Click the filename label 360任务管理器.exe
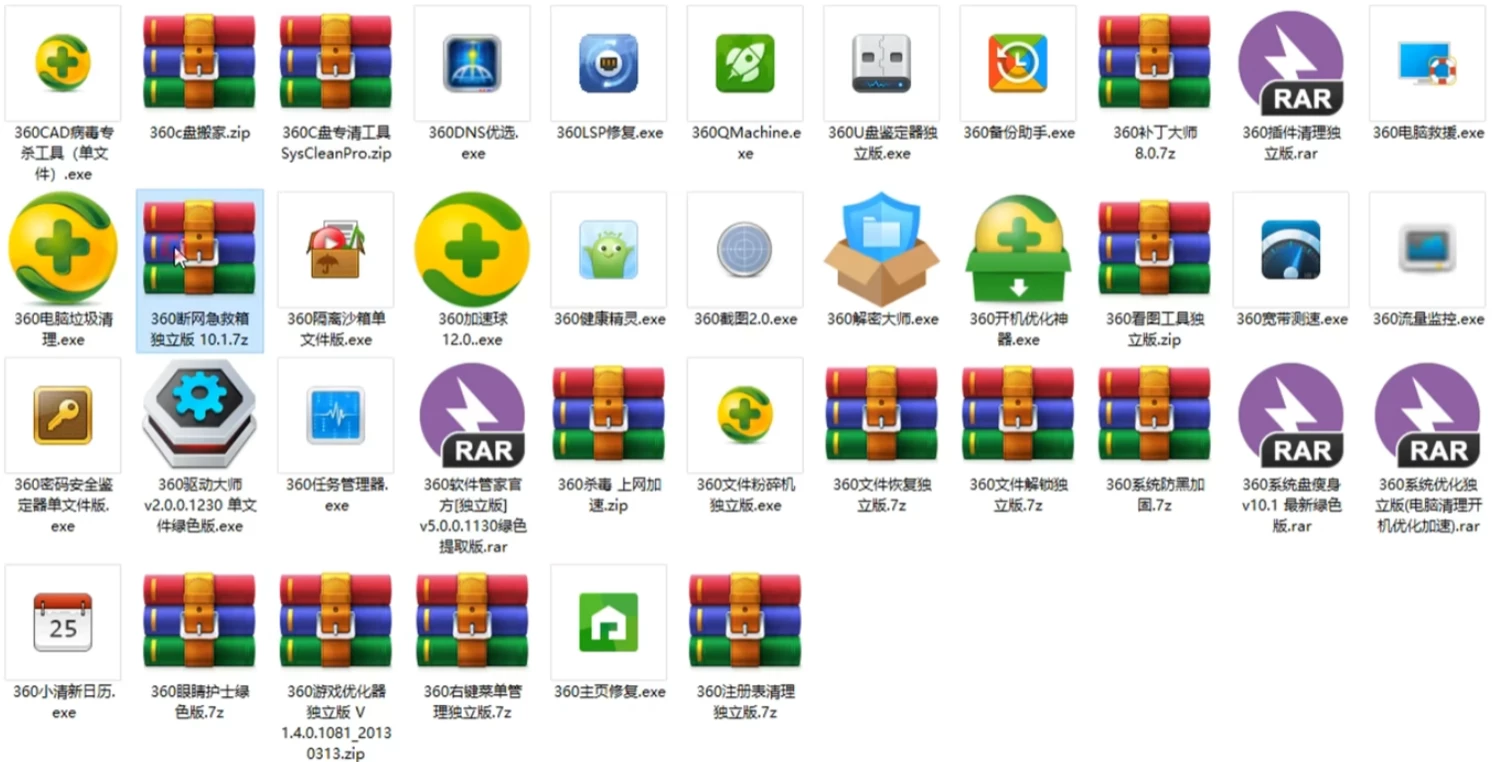 pyautogui.click(x=337, y=494)
